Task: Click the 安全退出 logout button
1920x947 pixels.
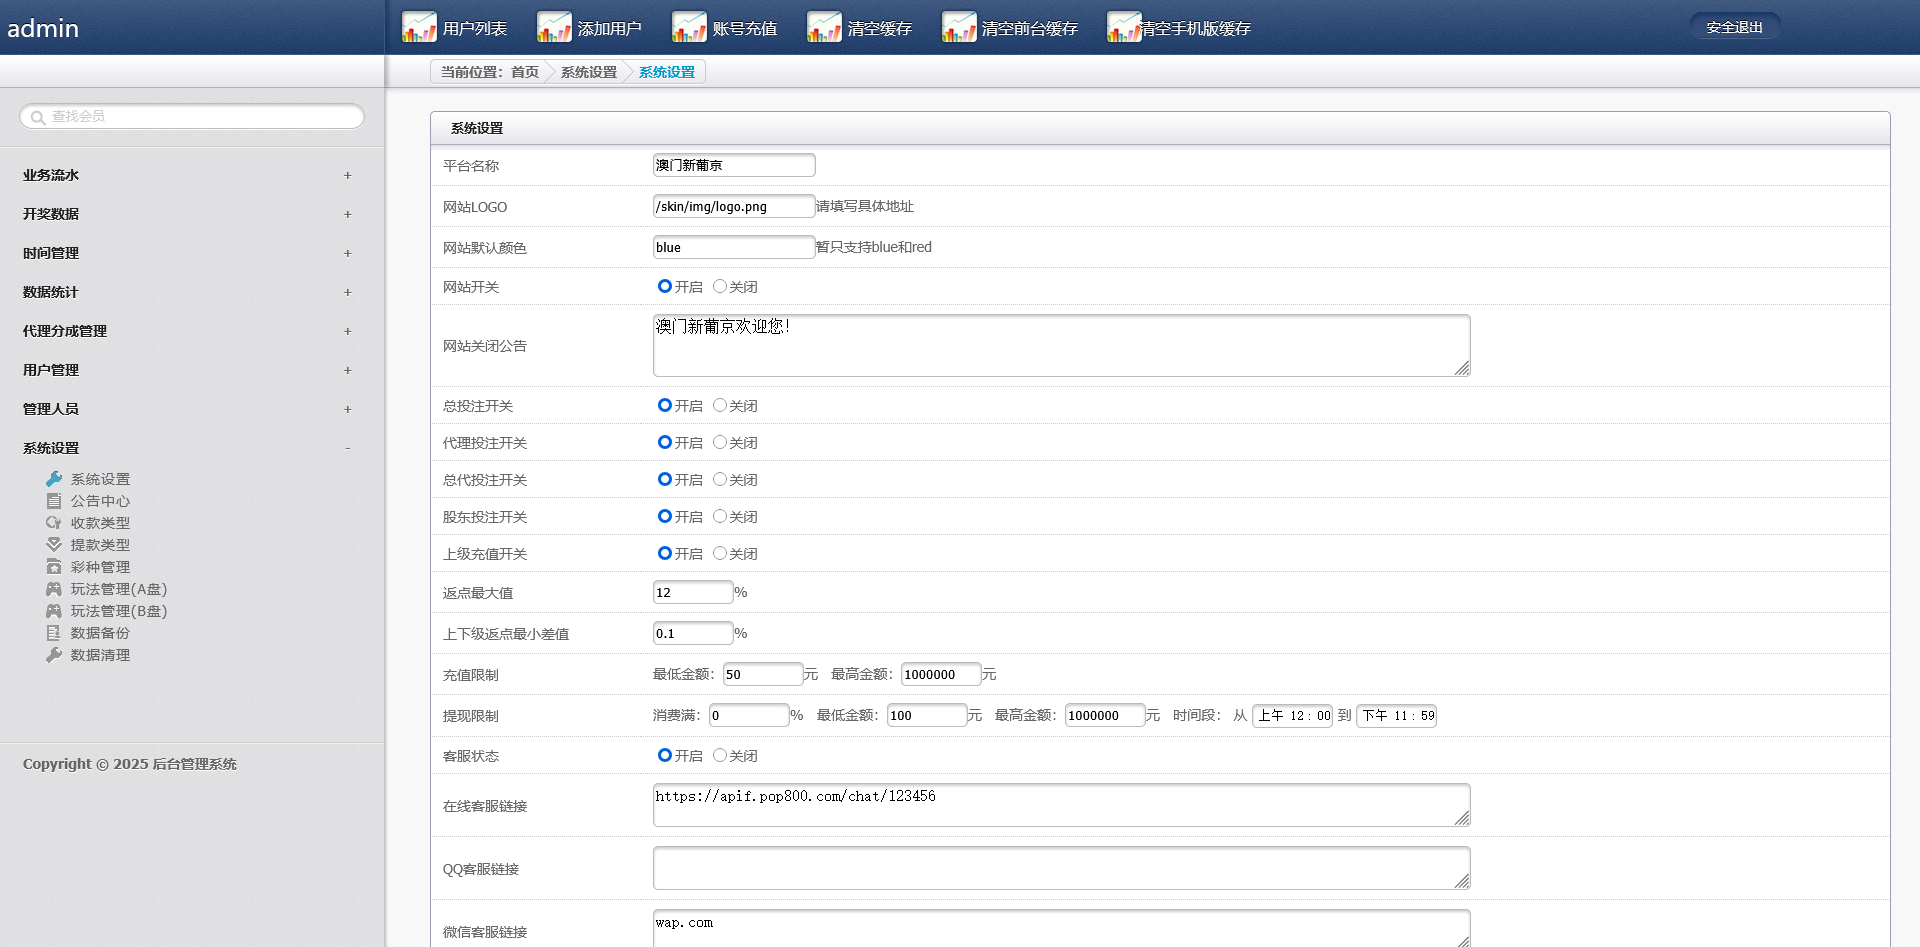Action: [x=1734, y=27]
